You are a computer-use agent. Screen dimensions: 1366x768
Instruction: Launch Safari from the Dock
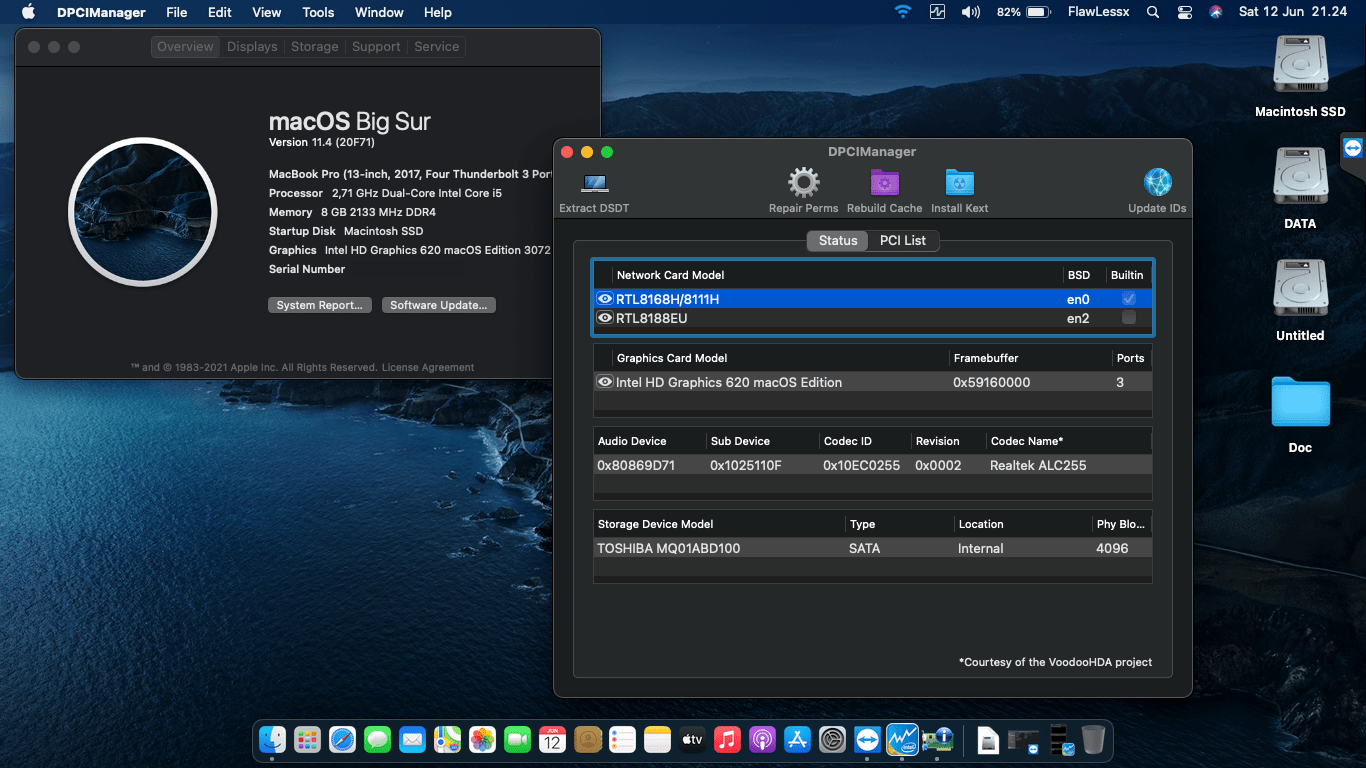[342, 740]
